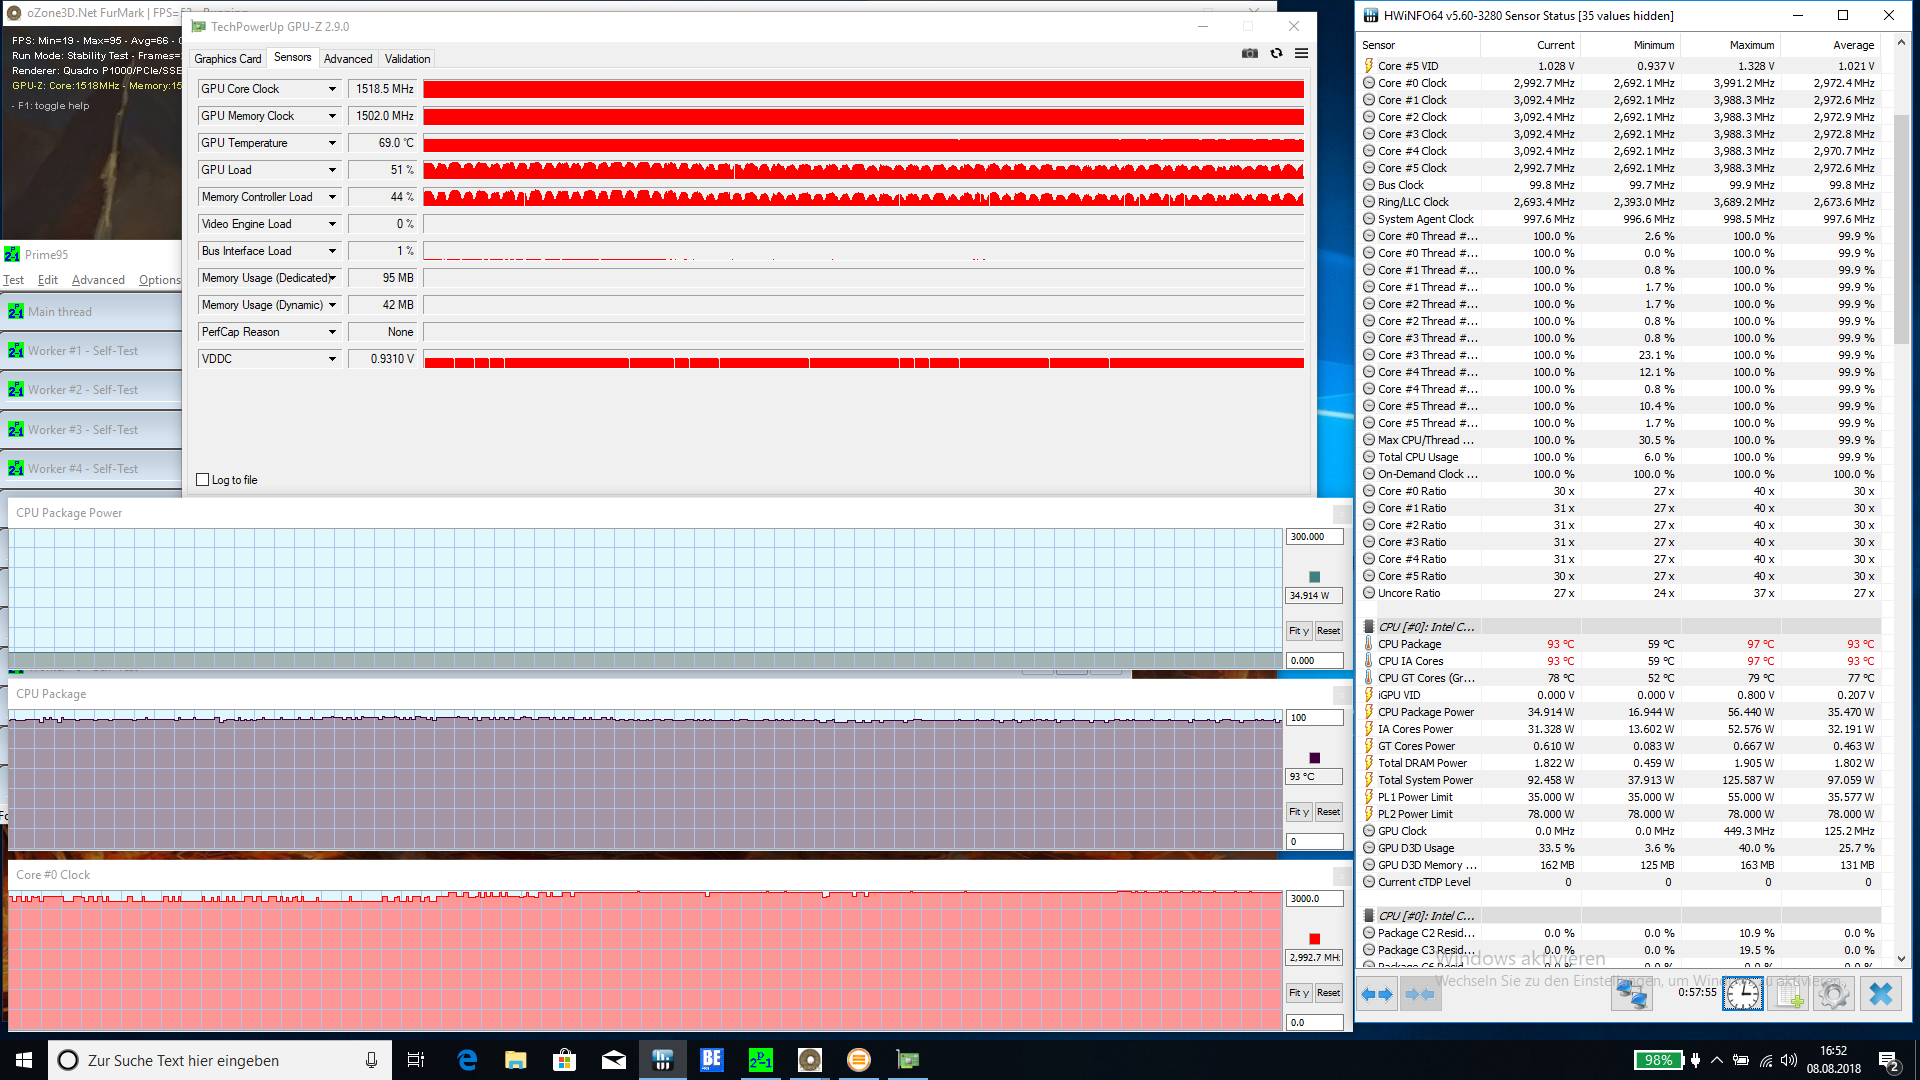Click HWiNFO blue X close sensors icon

[1881, 994]
